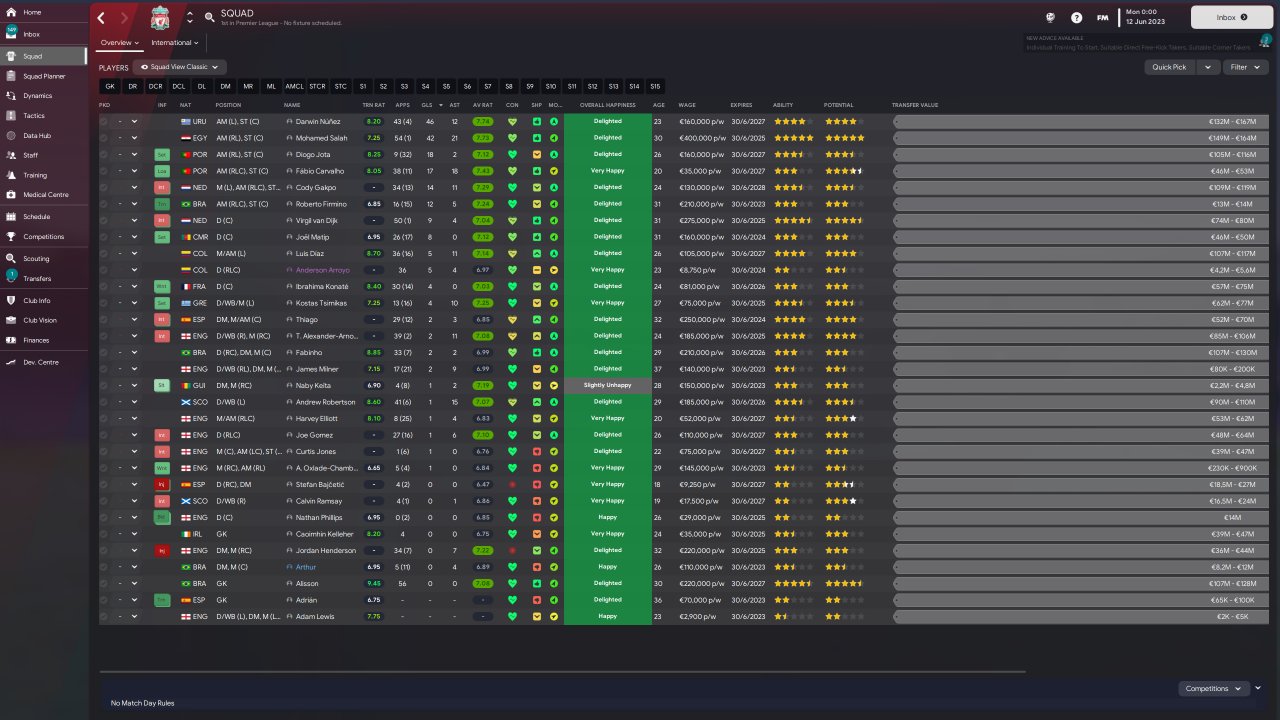
Task: Open Competitions in the sidebar
Action: coord(43,237)
